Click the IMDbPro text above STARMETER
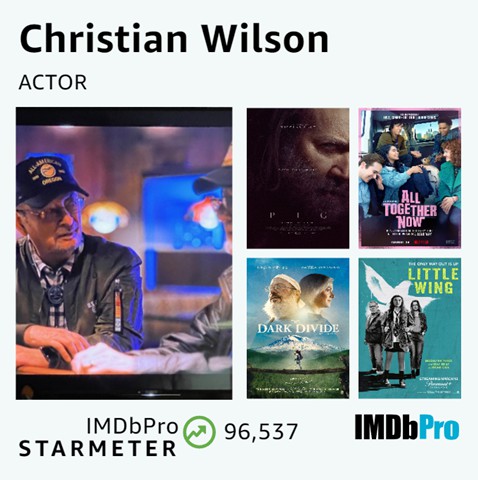Image resolution: width=478 pixels, height=480 pixels. (132, 426)
